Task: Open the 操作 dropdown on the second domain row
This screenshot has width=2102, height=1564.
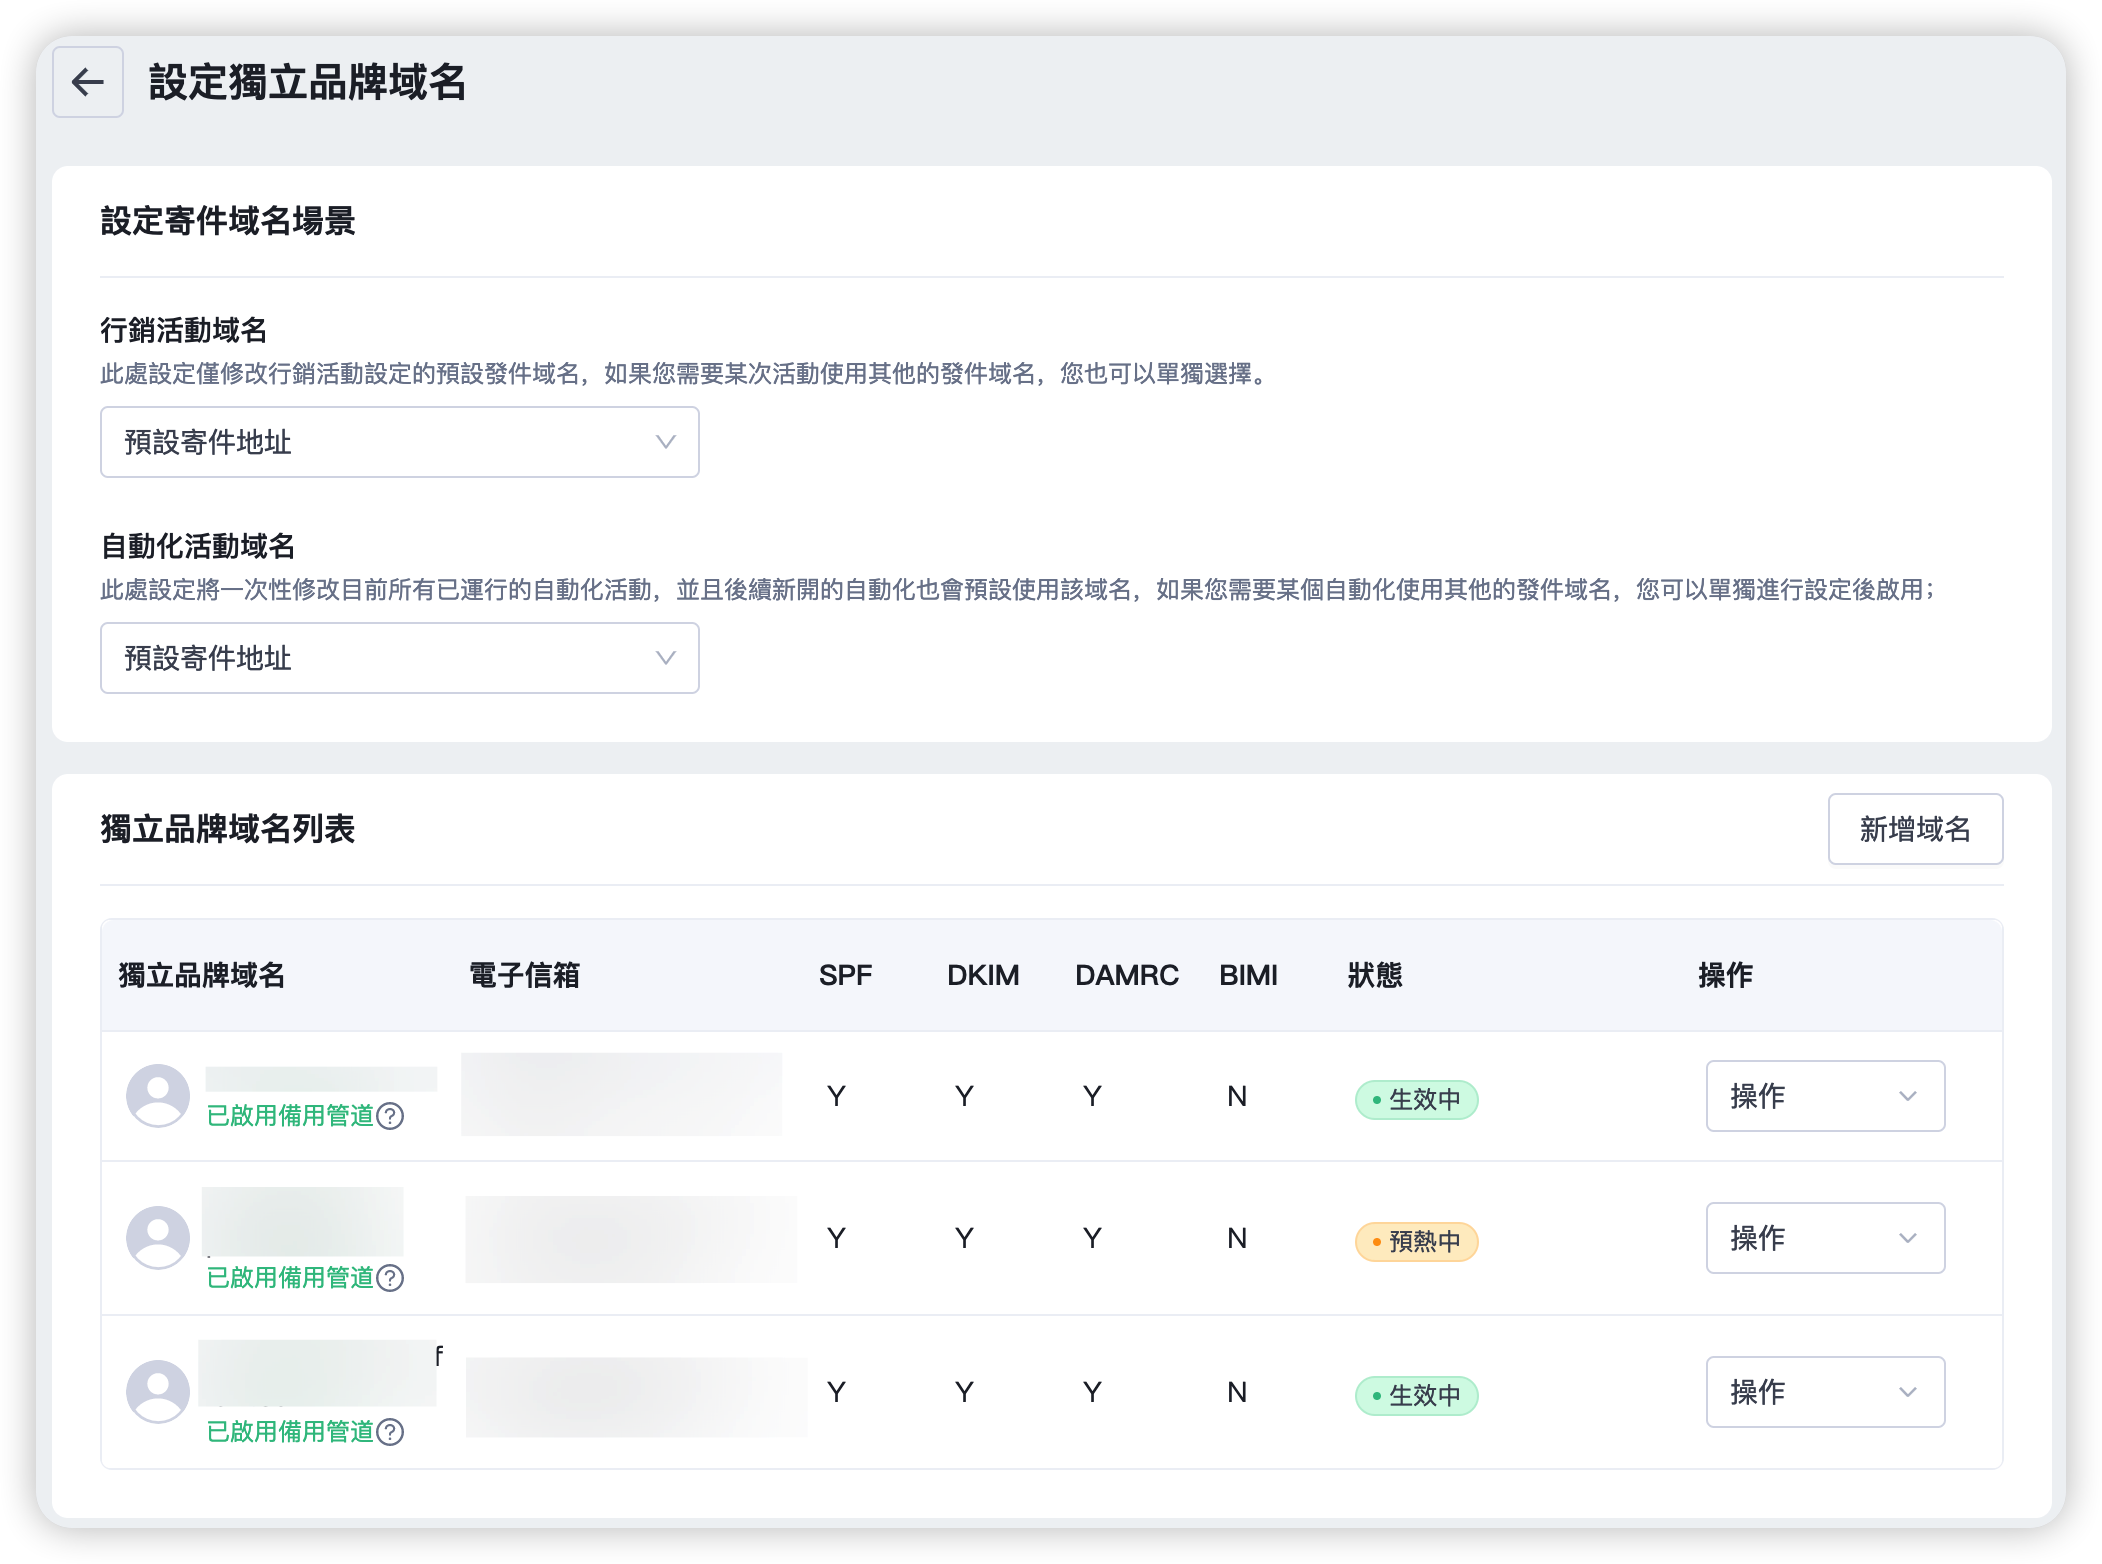Action: point(1824,1237)
